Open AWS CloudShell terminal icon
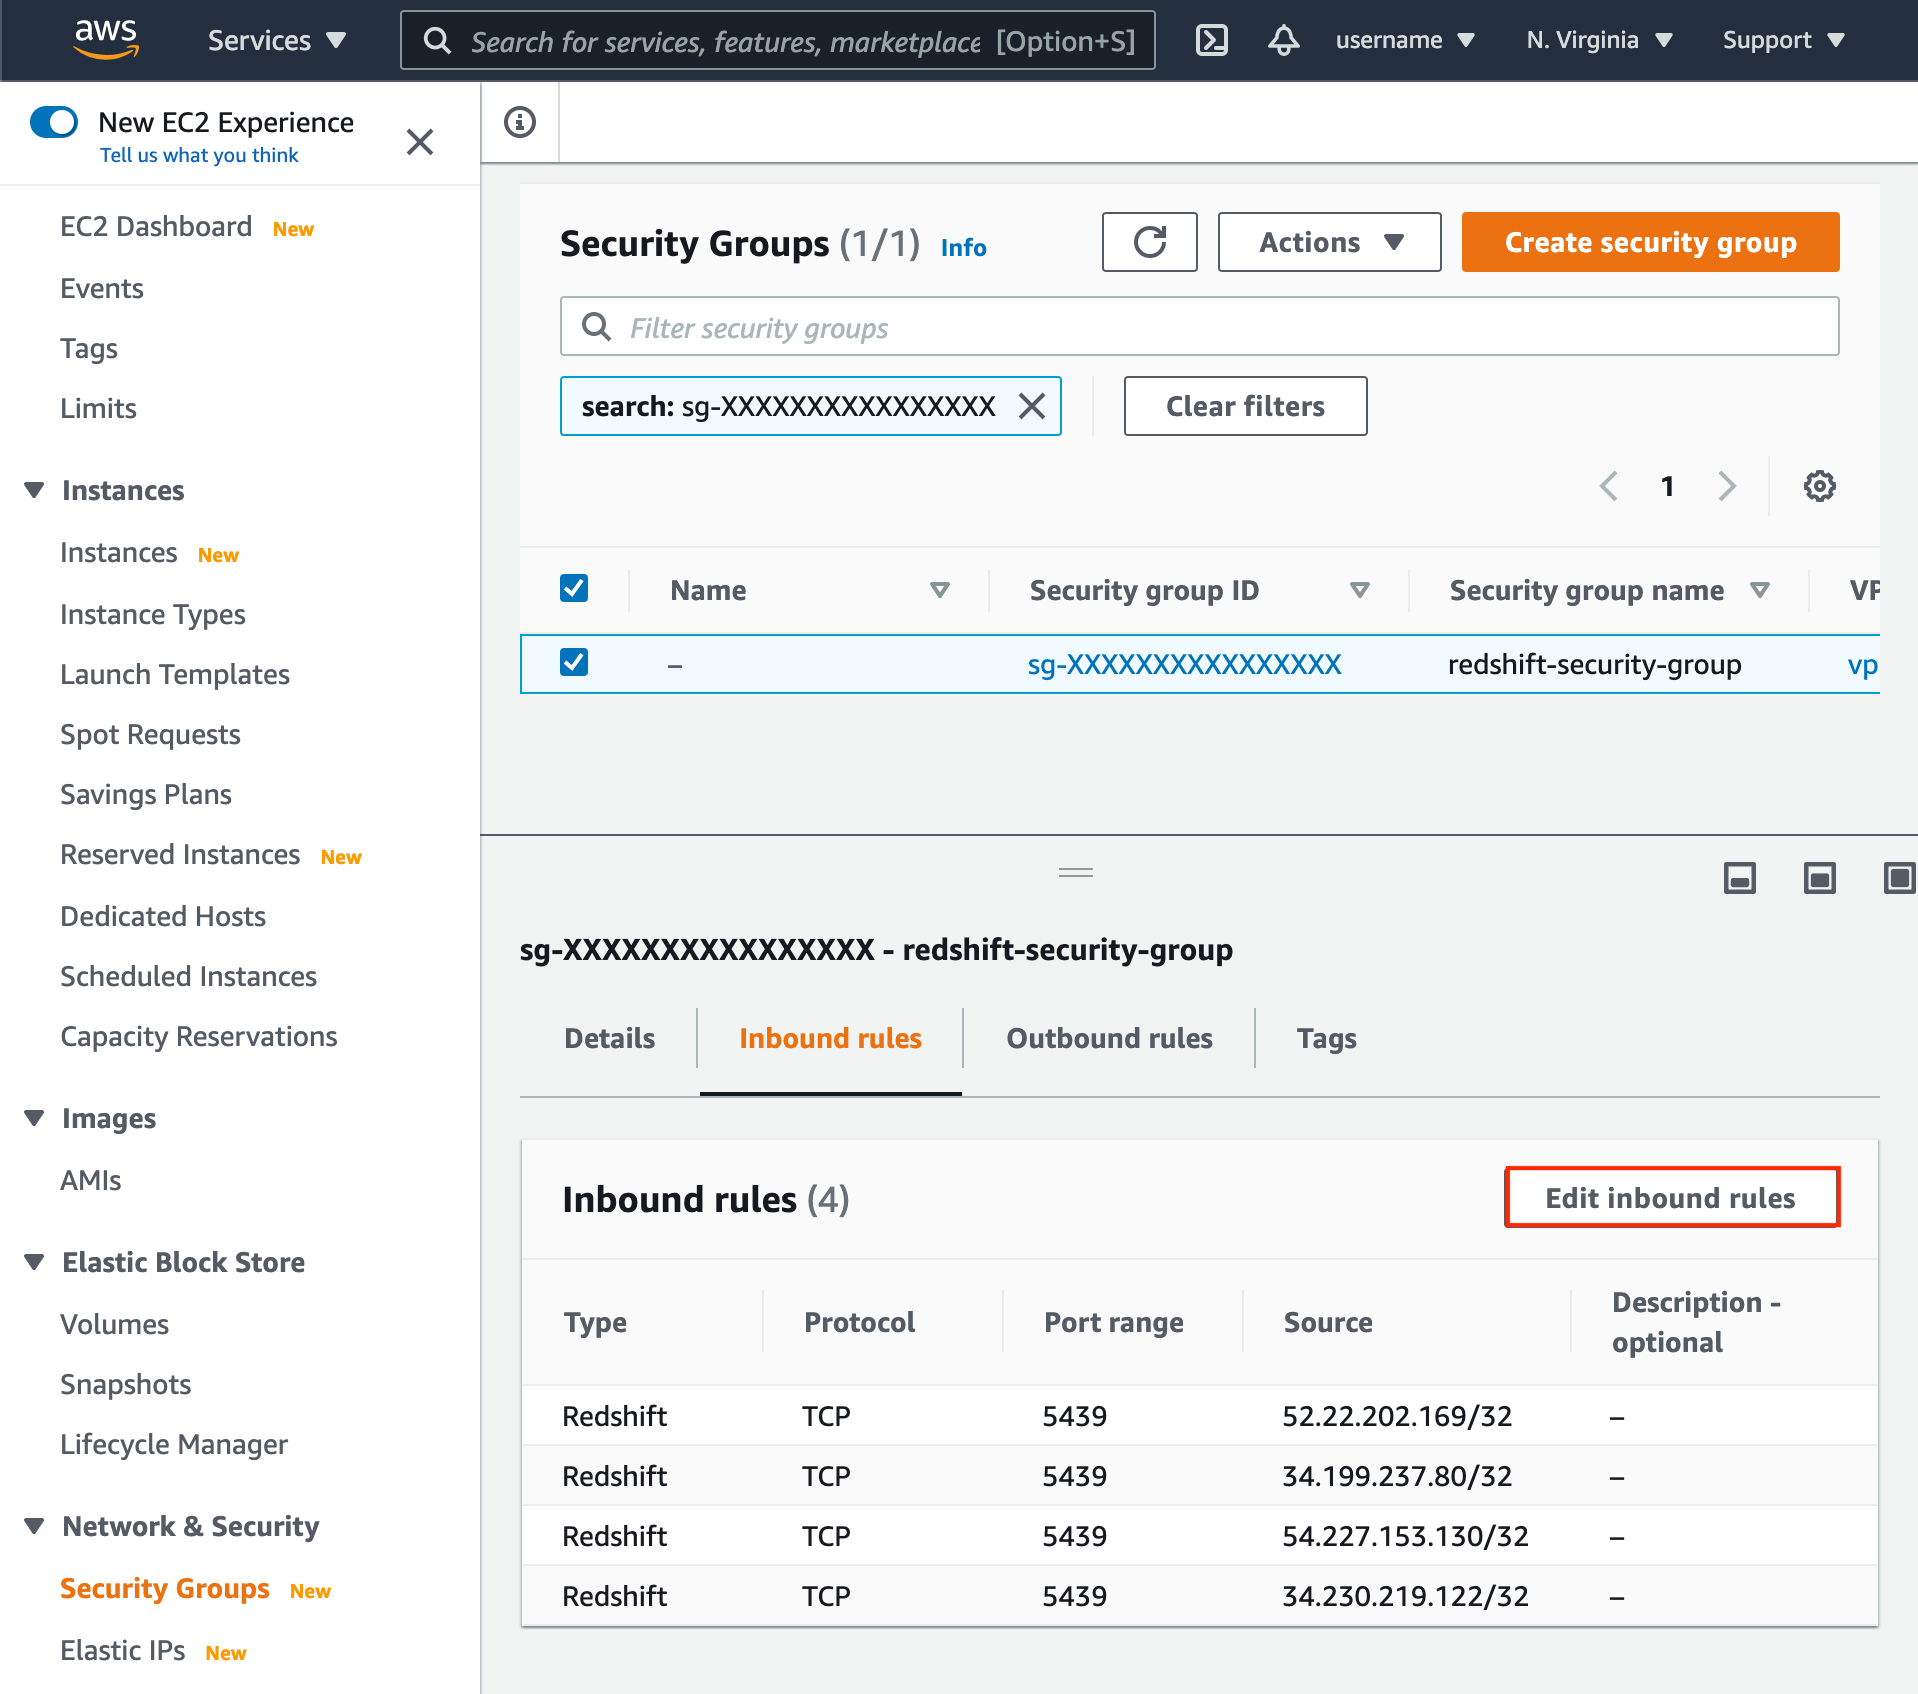 point(1211,40)
